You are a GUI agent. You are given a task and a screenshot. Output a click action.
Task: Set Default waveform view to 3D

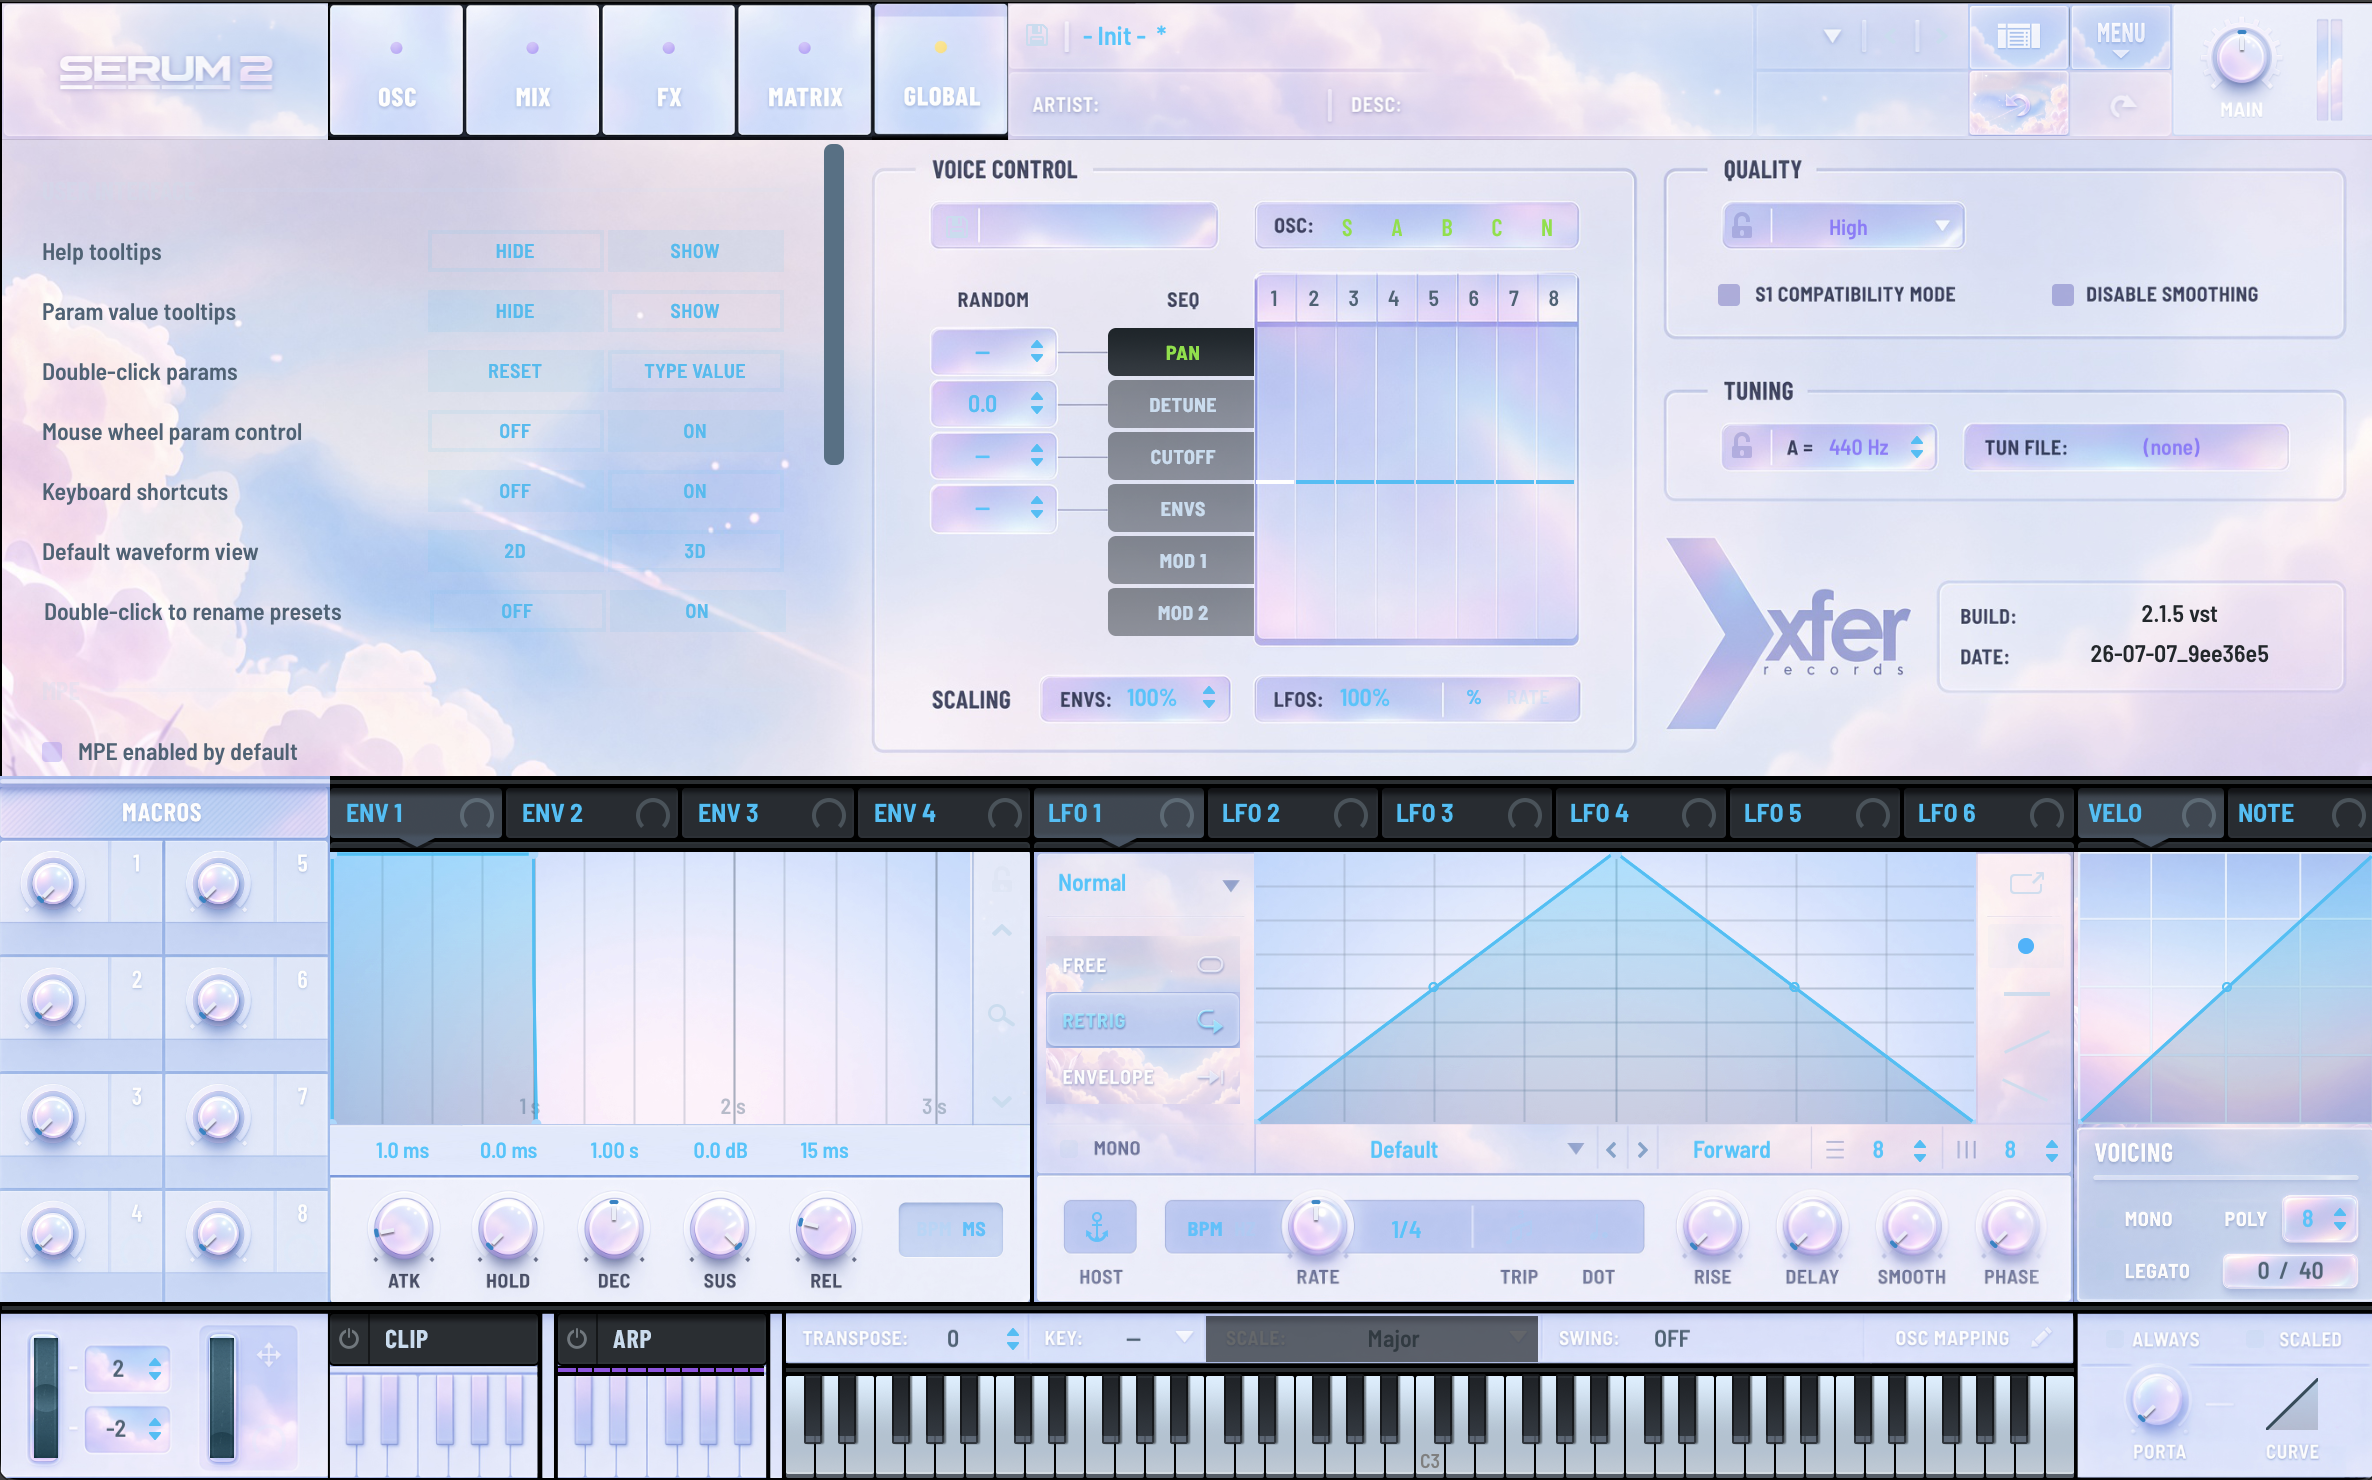click(695, 551)
